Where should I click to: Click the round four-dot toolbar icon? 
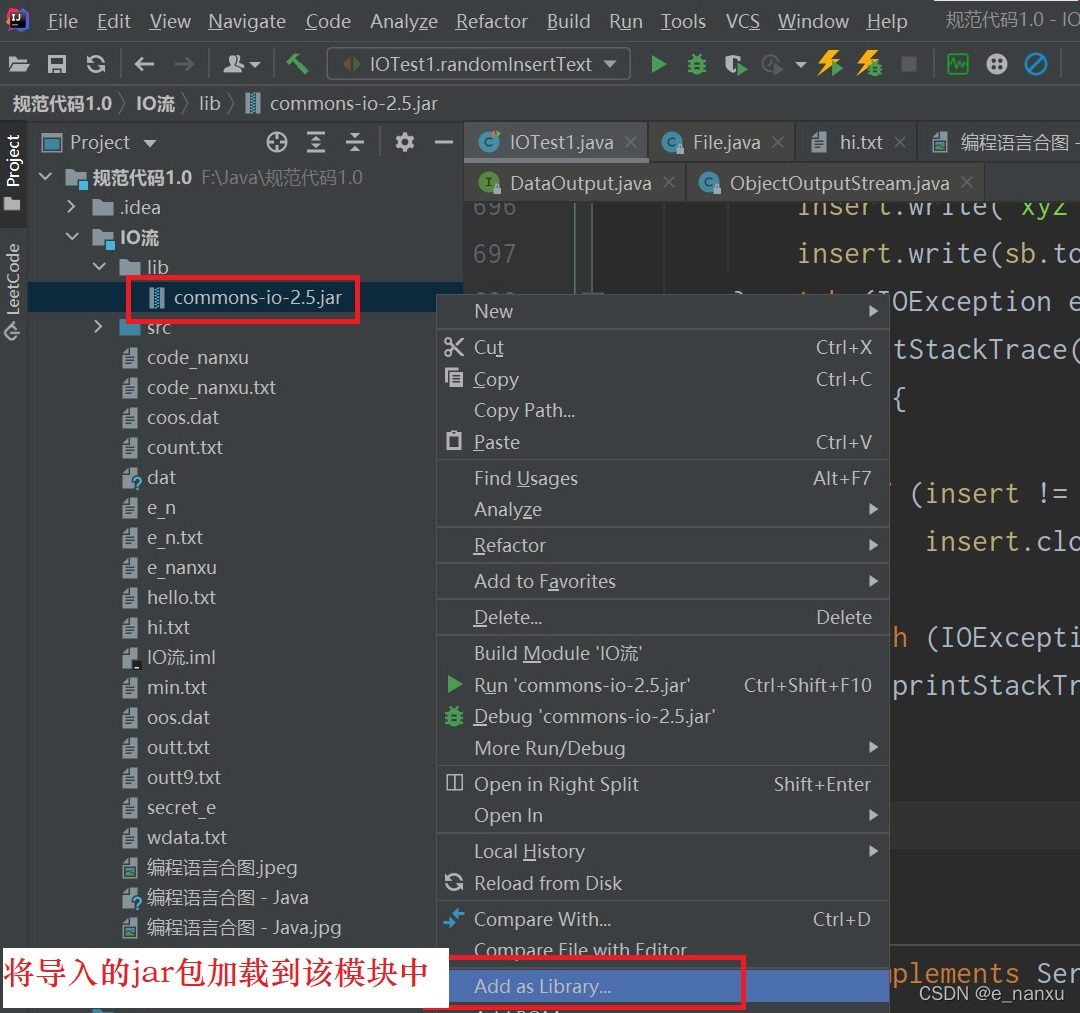tap(997, 64)
